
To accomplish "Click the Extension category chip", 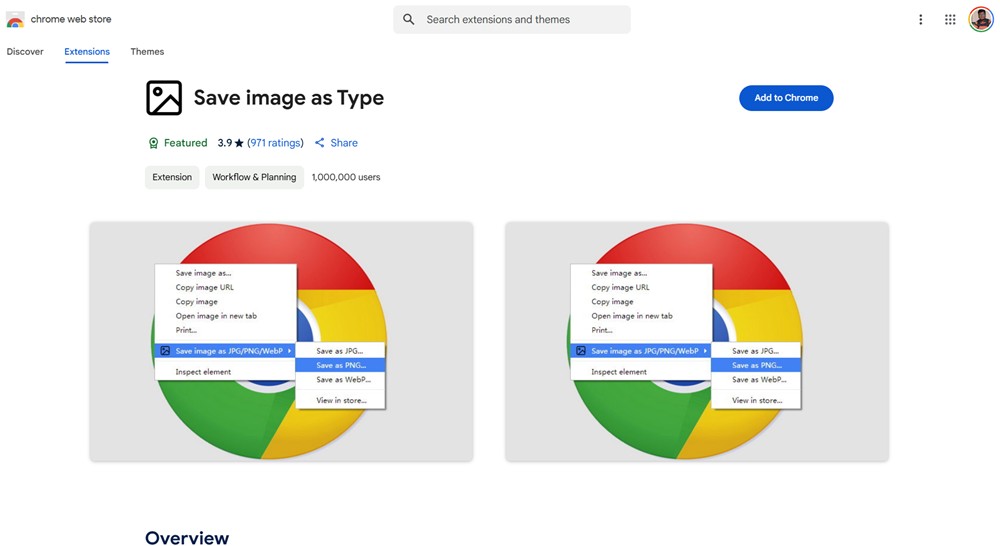I will (x=172, y=177).
